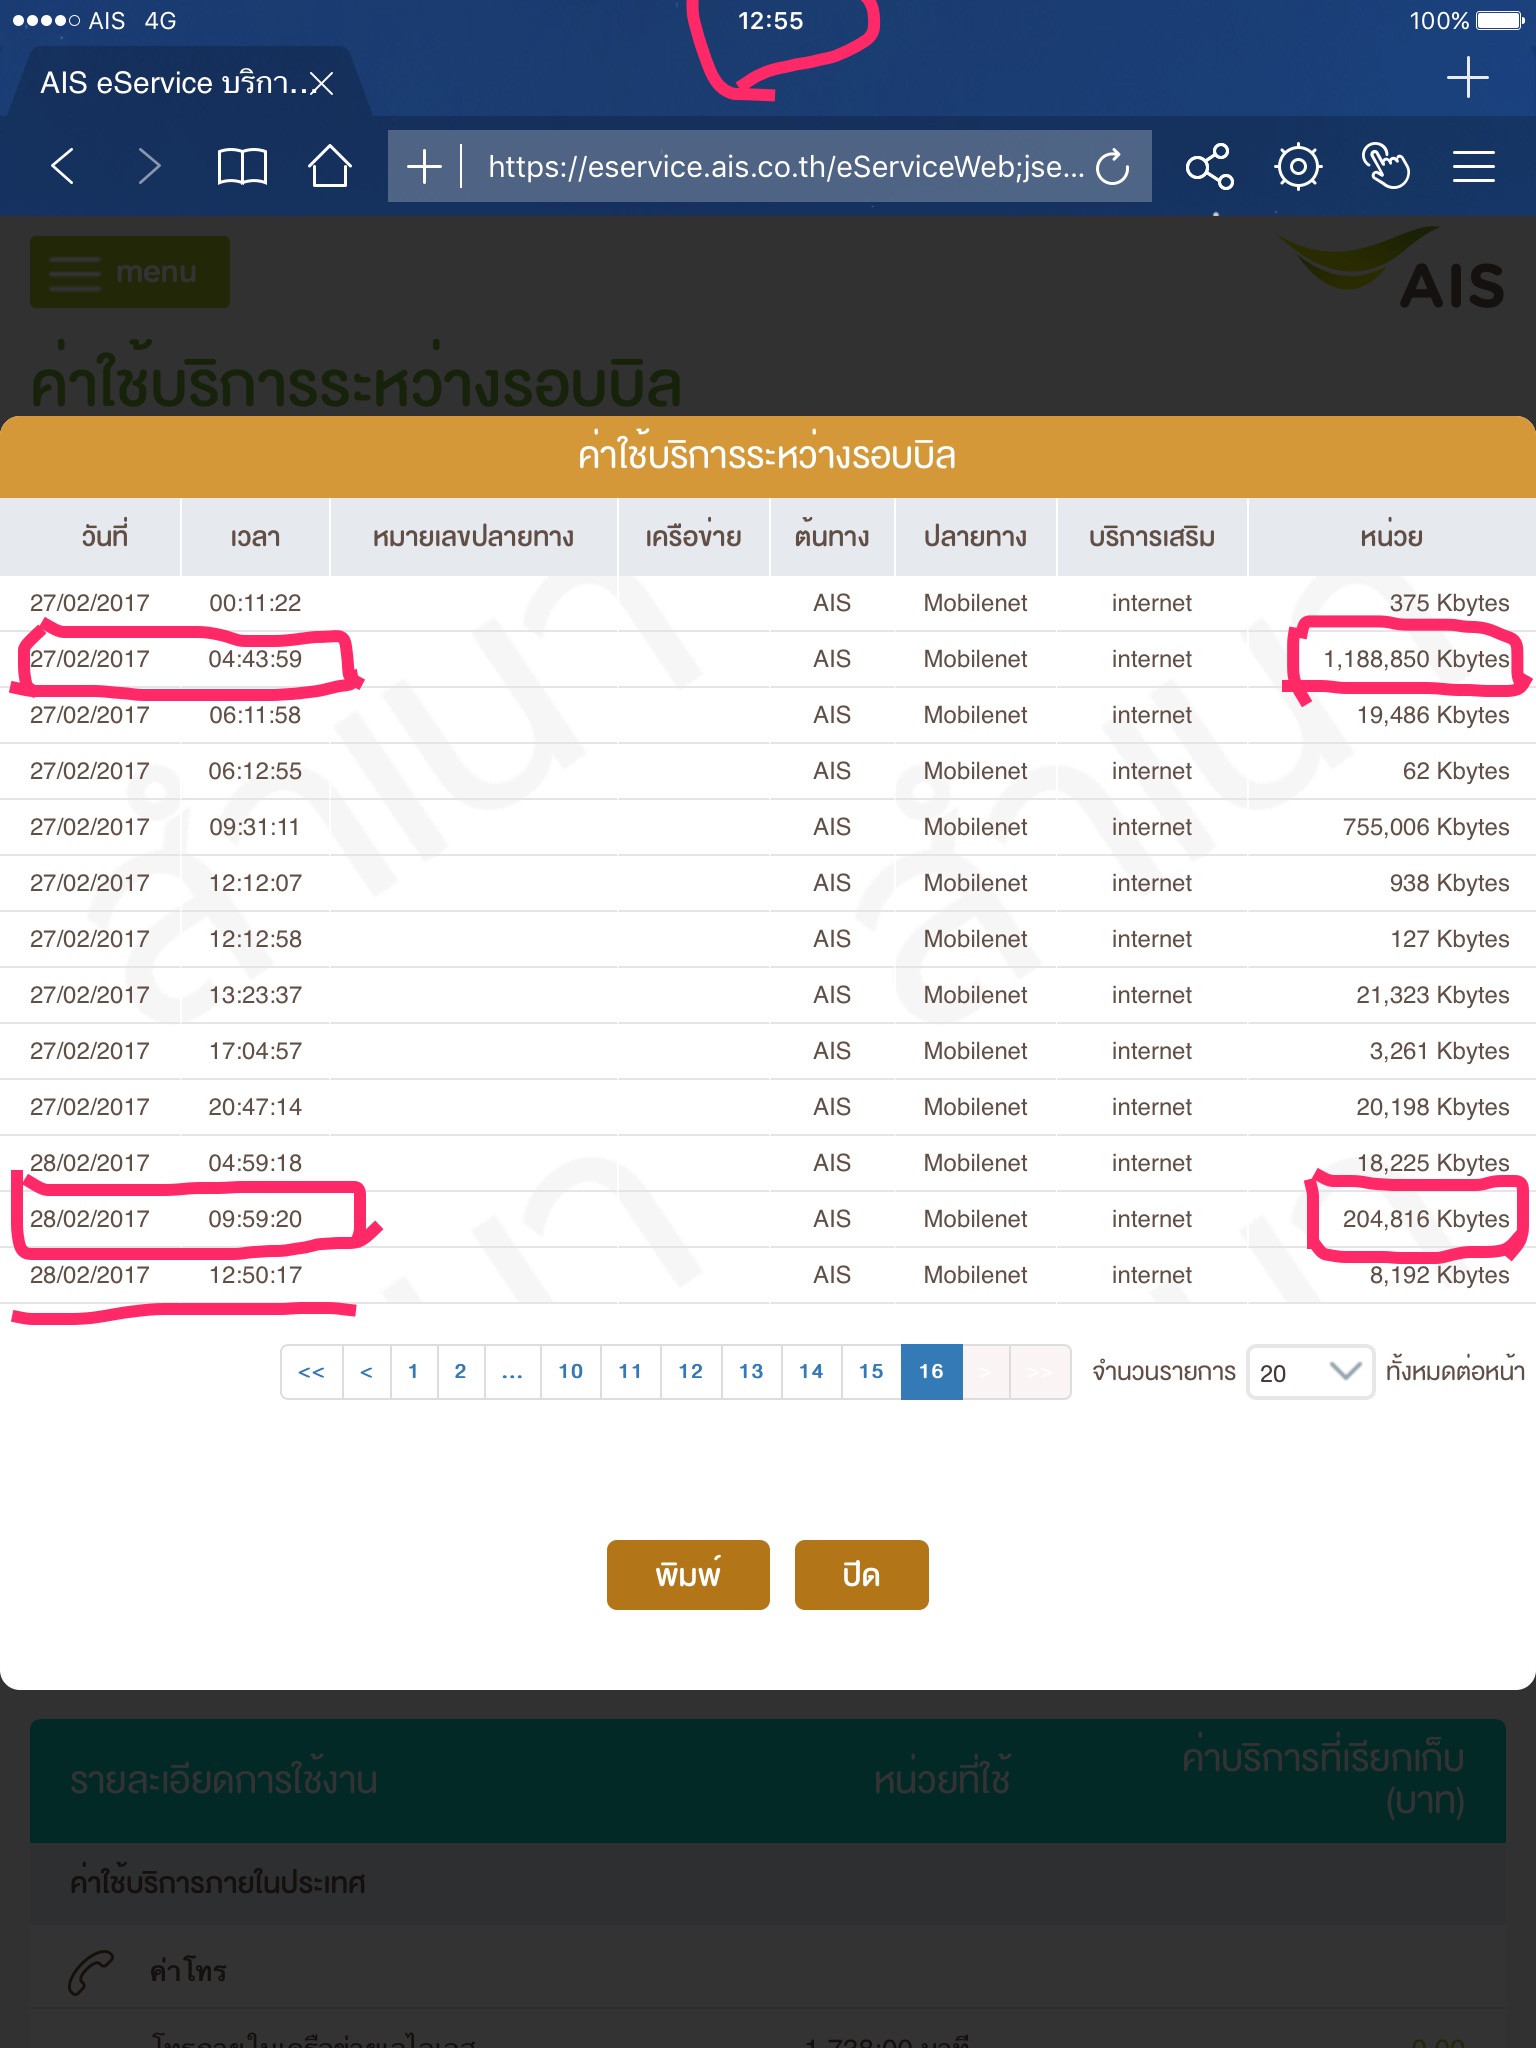Open the ... pagination ellipsis
The image size is (1536, 2048).
point(512,1372)
